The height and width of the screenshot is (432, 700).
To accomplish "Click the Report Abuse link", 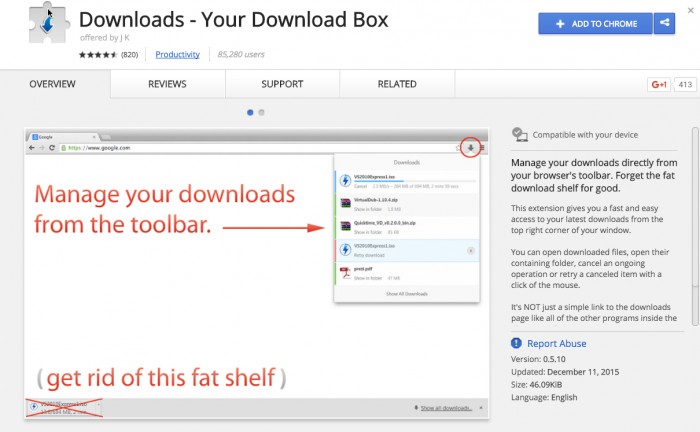I will (556, 344).
